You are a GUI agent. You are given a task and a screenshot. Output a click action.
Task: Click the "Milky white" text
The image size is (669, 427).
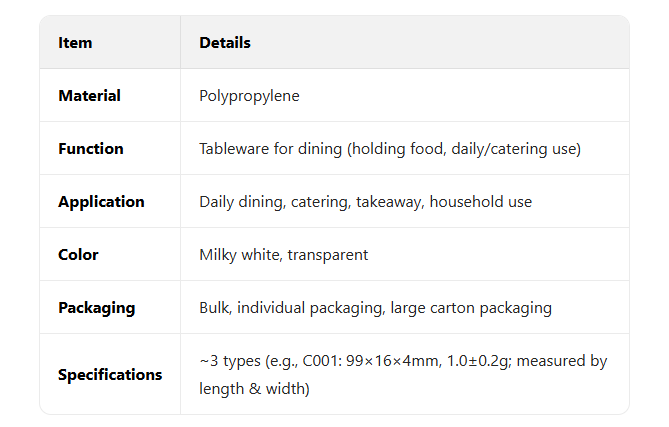pos(239,255)
